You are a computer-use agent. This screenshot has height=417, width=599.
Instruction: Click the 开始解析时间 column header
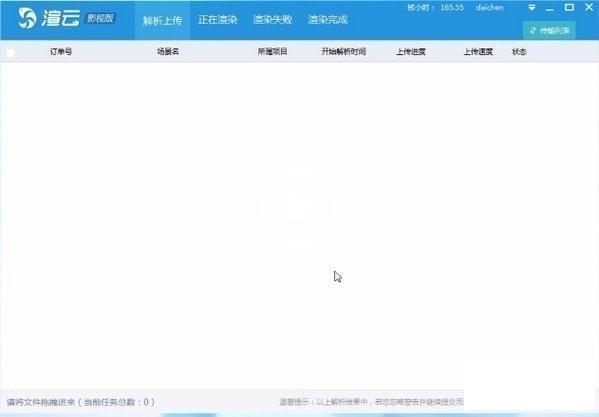coord(343,52)
